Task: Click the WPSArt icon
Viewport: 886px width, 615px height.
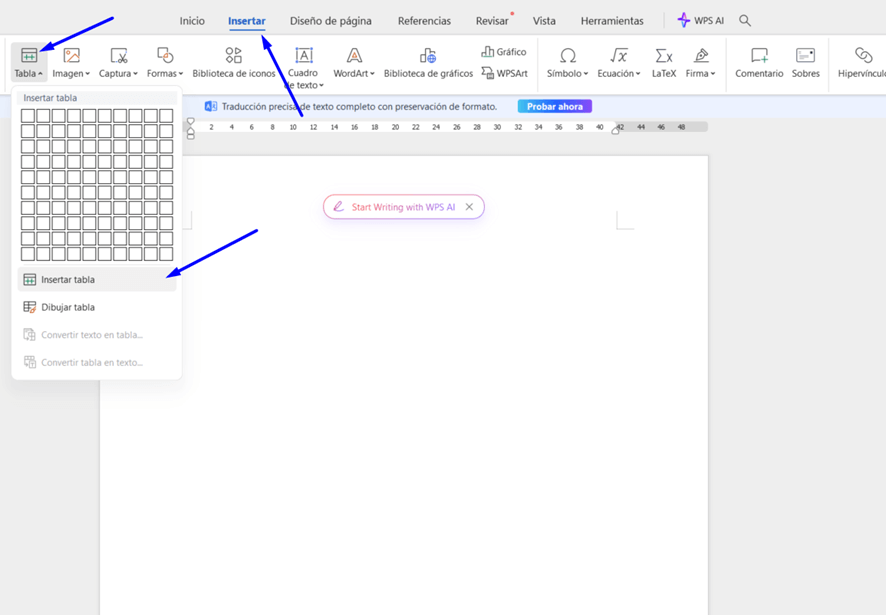Action: click(504, 73)
